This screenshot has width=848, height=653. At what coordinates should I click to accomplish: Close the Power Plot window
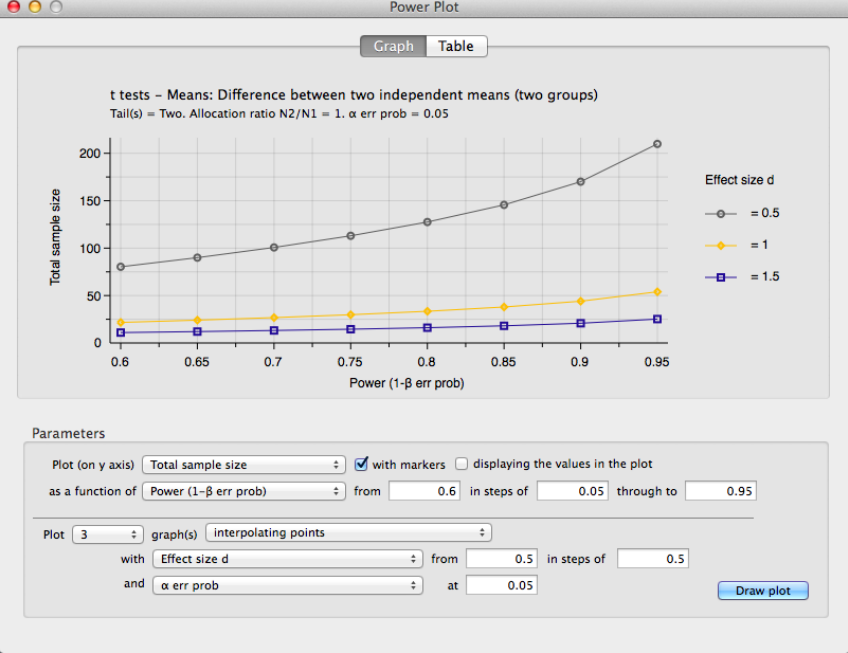13,6
